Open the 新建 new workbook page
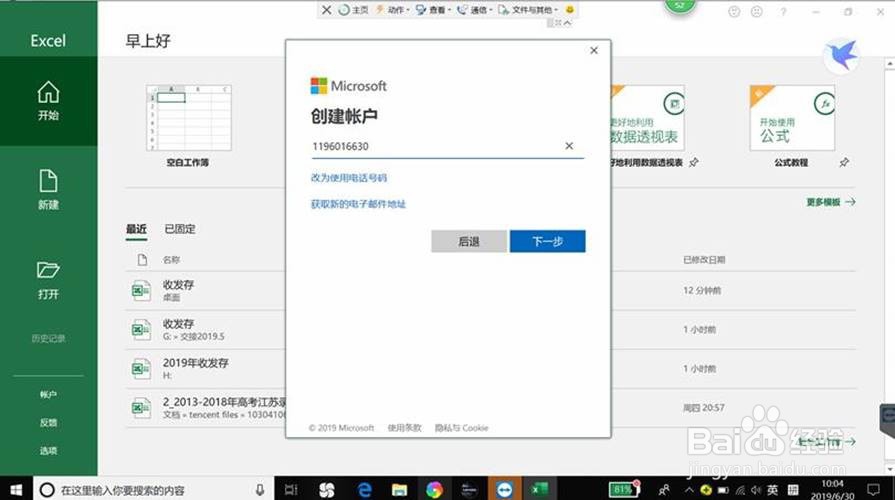Viewport: 895px width, 500px height. click(49, 190)
